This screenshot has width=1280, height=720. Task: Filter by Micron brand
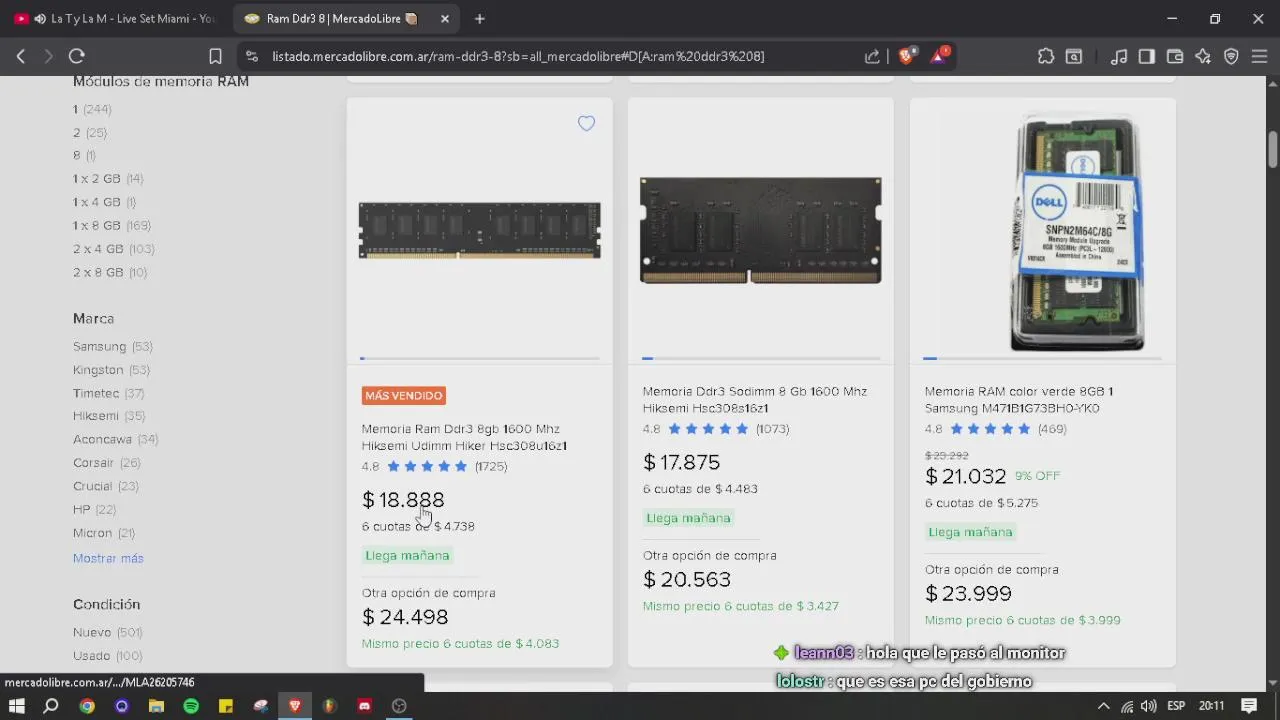click(103, 533)
